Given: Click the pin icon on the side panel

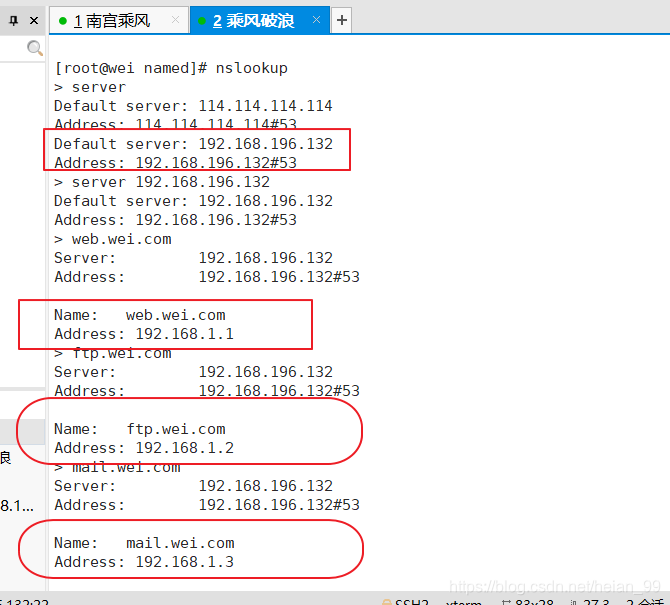Looking at the screenshot, I should pos(13,20).
